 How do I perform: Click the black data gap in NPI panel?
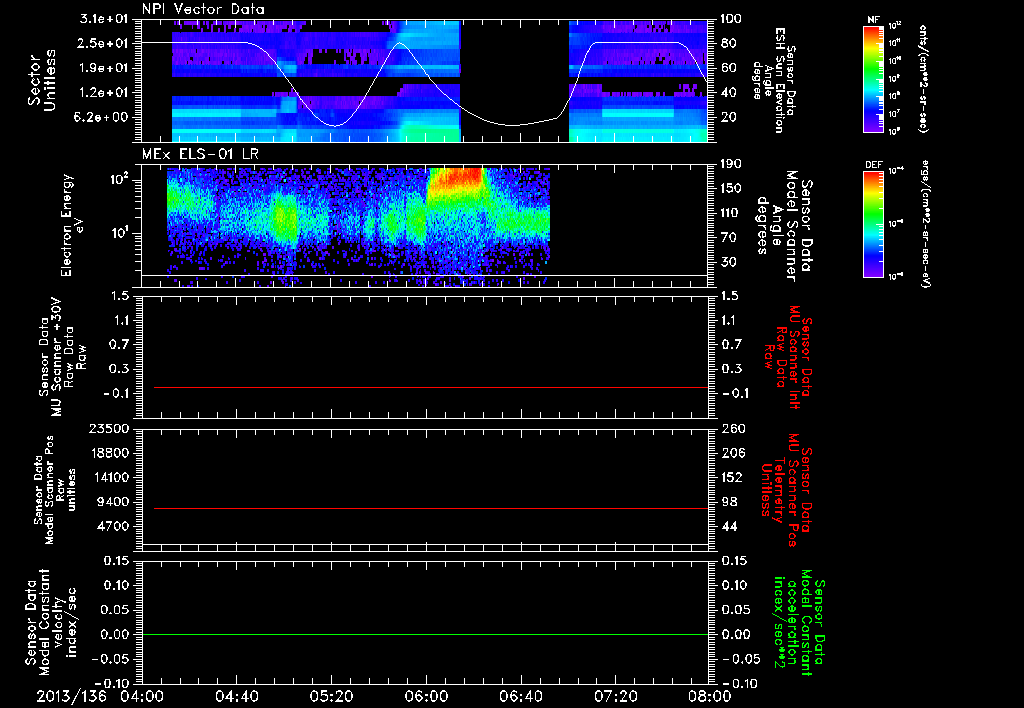point(515,80)
